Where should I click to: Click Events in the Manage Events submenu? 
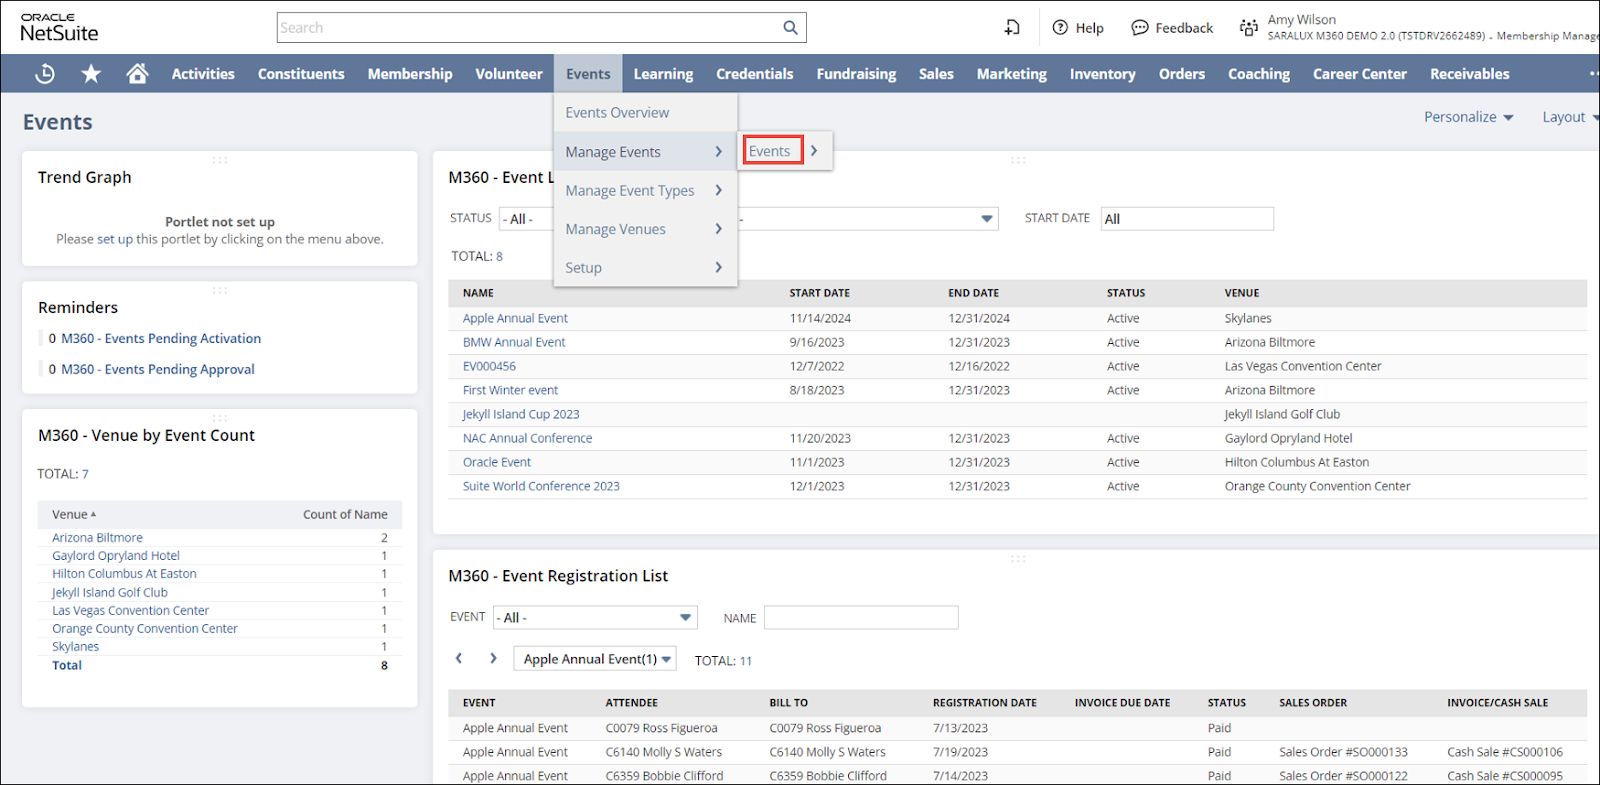(770, 151)
